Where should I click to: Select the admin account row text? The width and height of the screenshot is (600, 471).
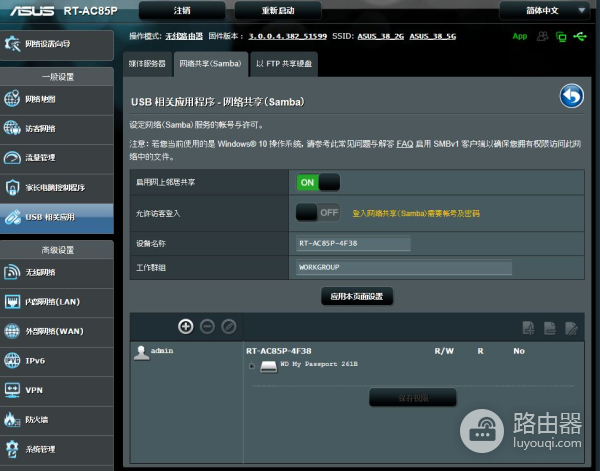[162, 350]
